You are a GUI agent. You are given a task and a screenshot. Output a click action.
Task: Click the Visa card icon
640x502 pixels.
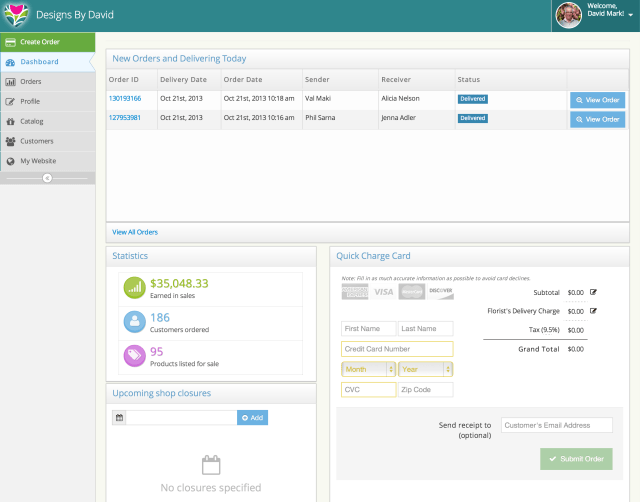pos(384,292)
